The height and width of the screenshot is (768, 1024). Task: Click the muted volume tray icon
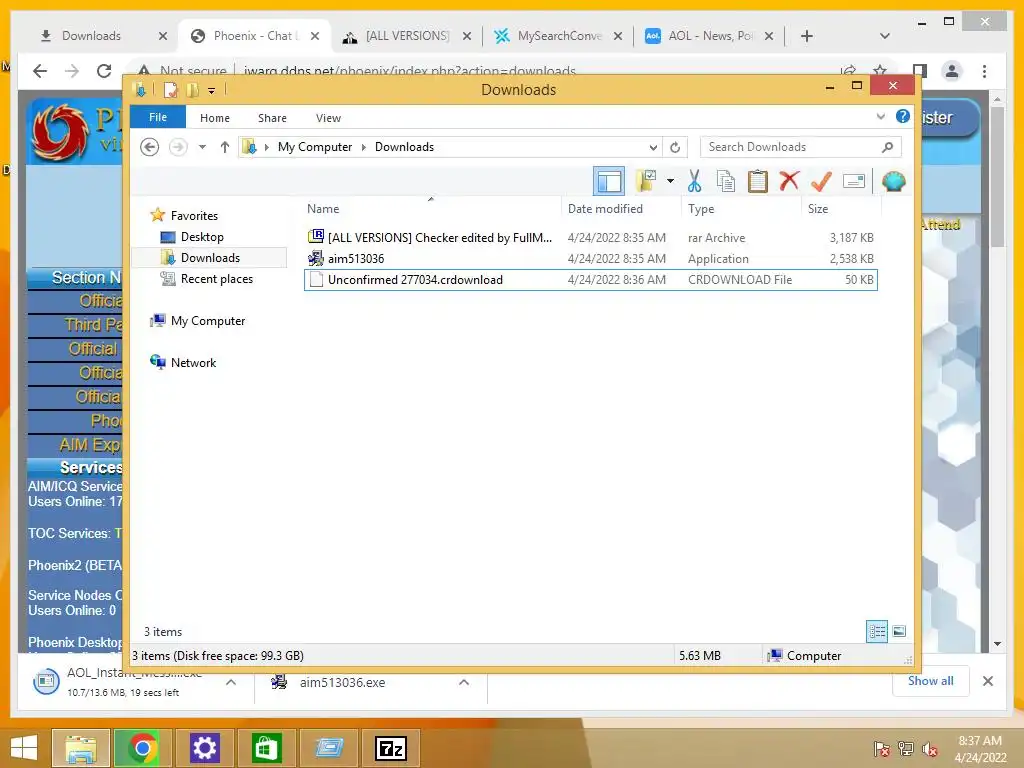pyautogui.click(x=930, y=749)
